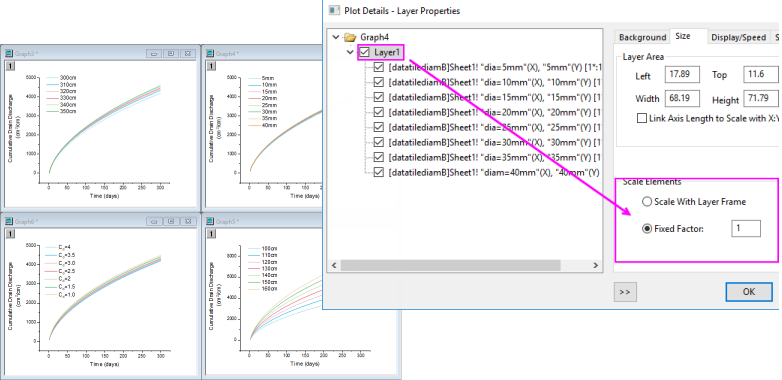The width and height of the screenshot is (782, 380).
Task: Open the Display/Speed tab
Action: pos(739,37)
